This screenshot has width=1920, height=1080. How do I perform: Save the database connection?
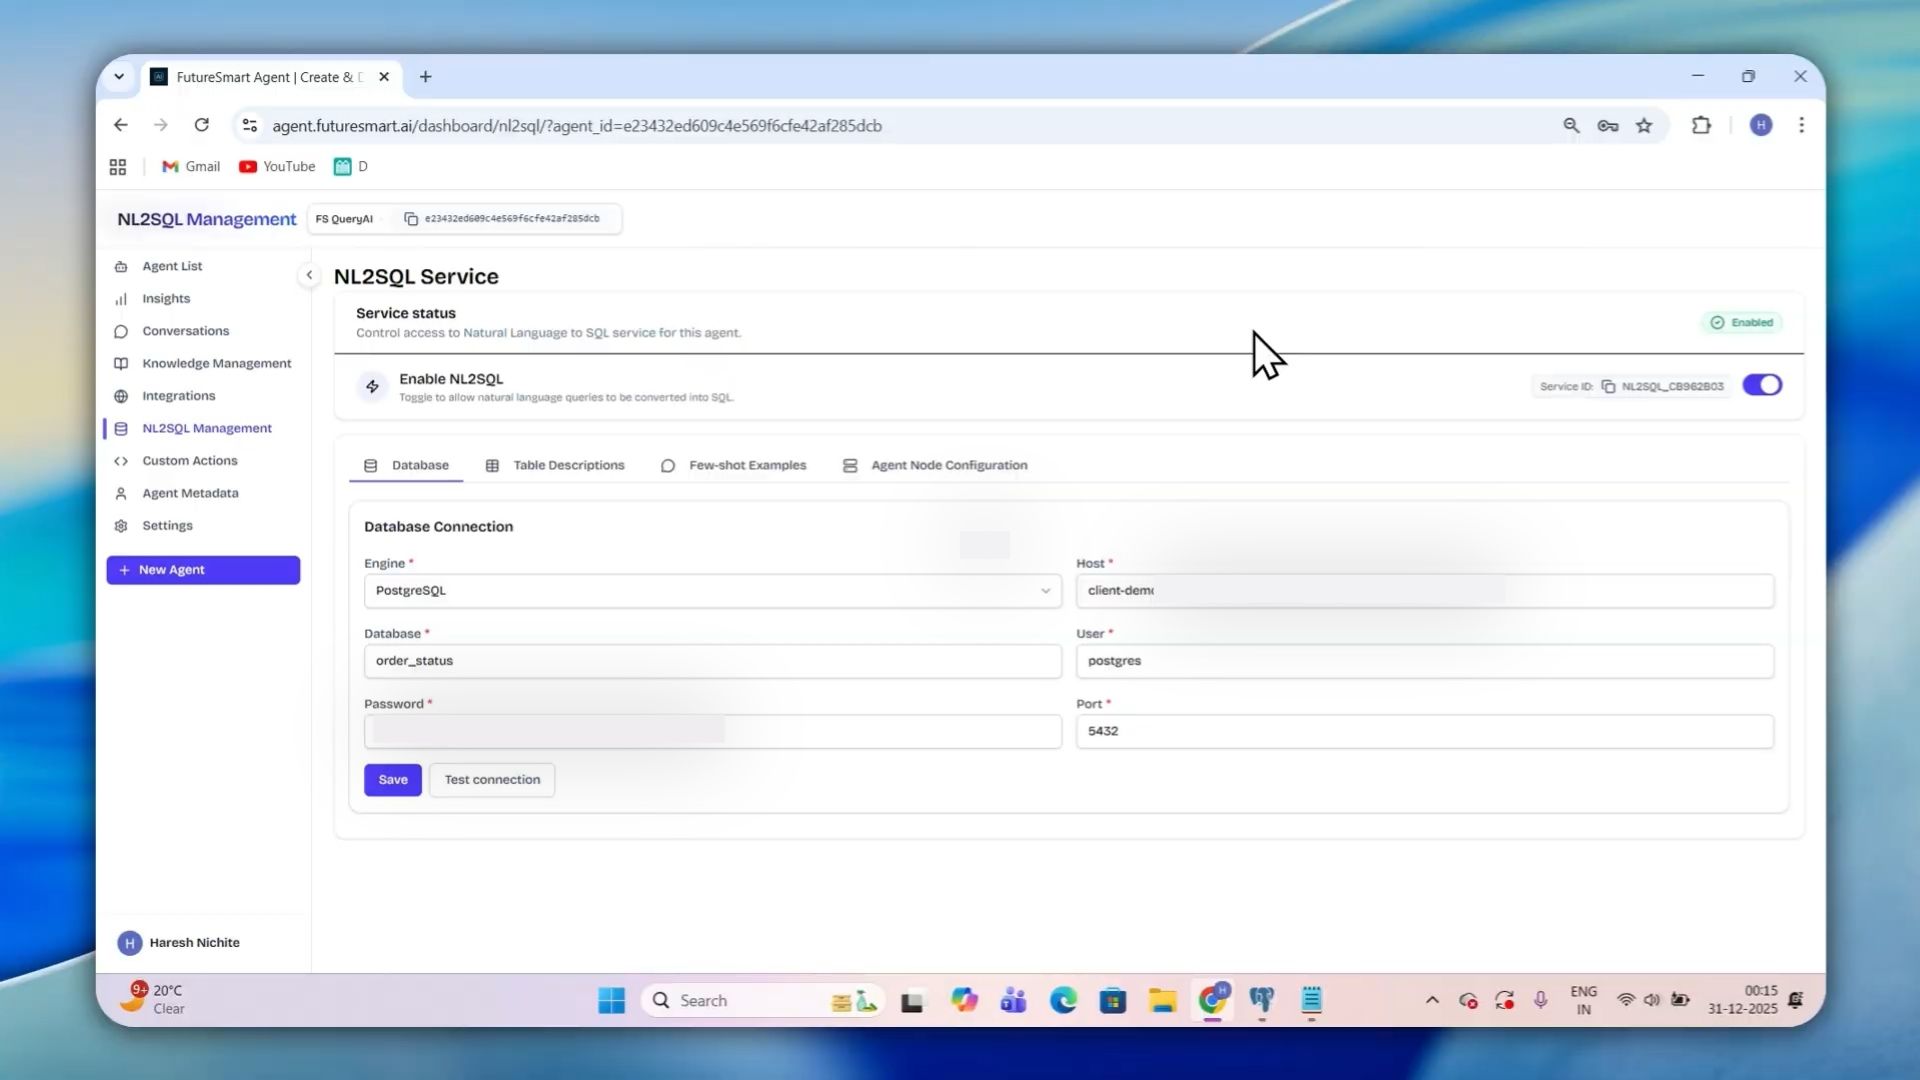[393, 780]
